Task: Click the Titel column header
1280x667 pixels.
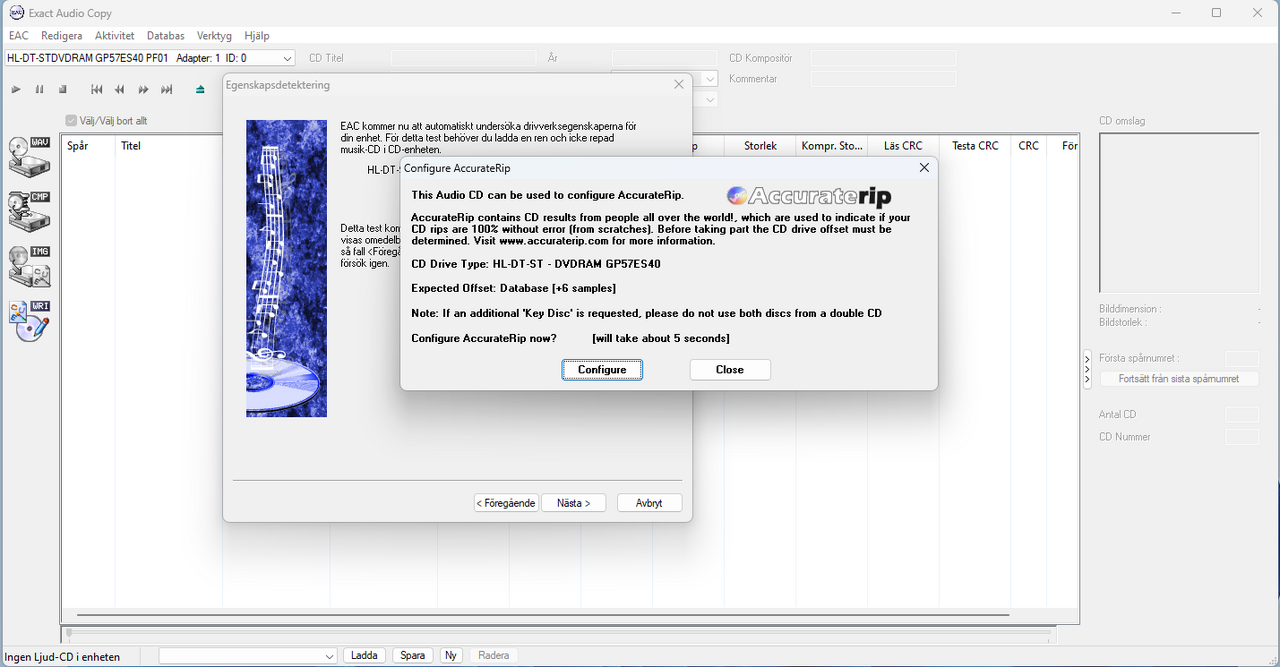Action: click(x=168, y=146)
